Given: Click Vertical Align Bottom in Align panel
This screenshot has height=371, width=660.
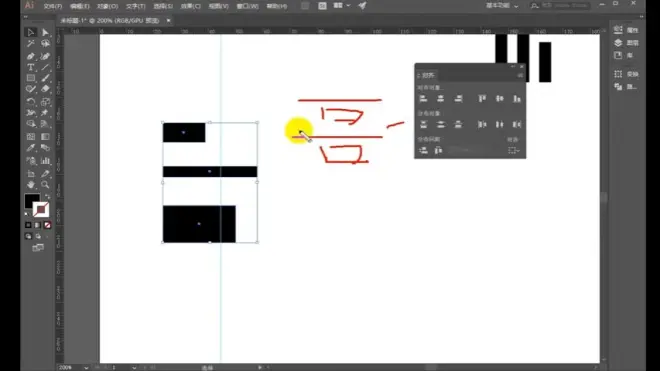Looking at the screenshot, I should coord(516,99).
